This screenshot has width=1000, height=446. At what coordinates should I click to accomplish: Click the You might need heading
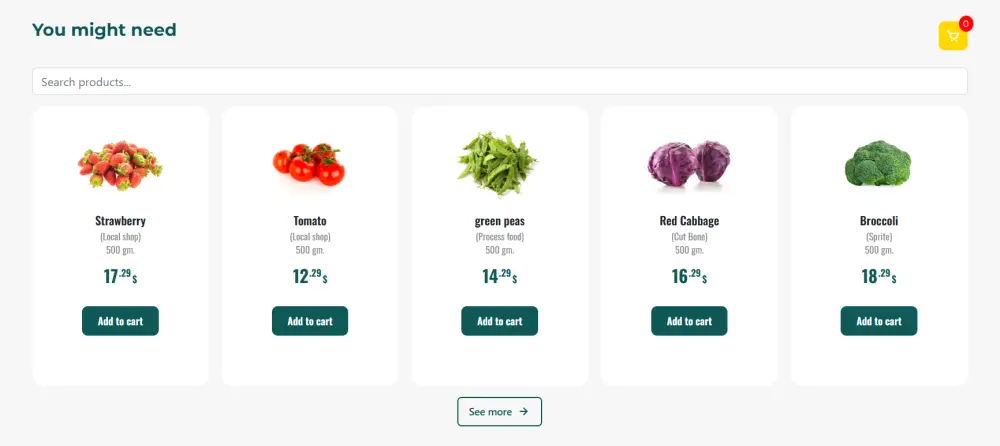click(104, 30)
